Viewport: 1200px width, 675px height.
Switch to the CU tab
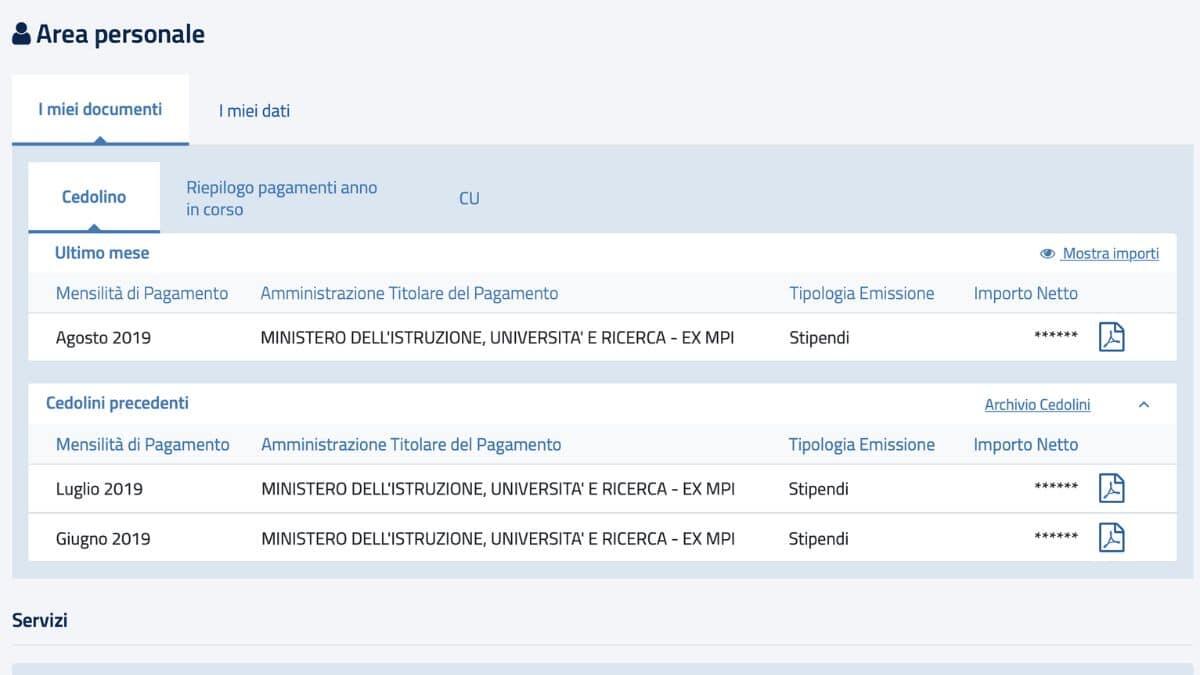(469, 198)
